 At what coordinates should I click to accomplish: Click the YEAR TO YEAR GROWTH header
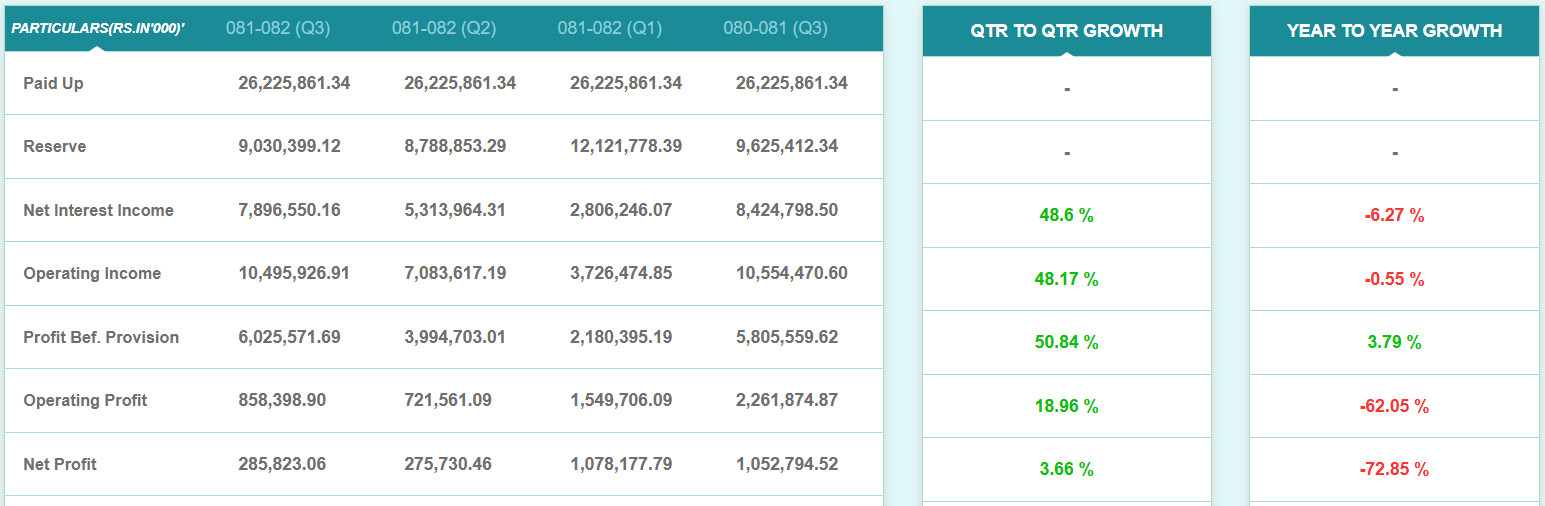(1395, 31)
